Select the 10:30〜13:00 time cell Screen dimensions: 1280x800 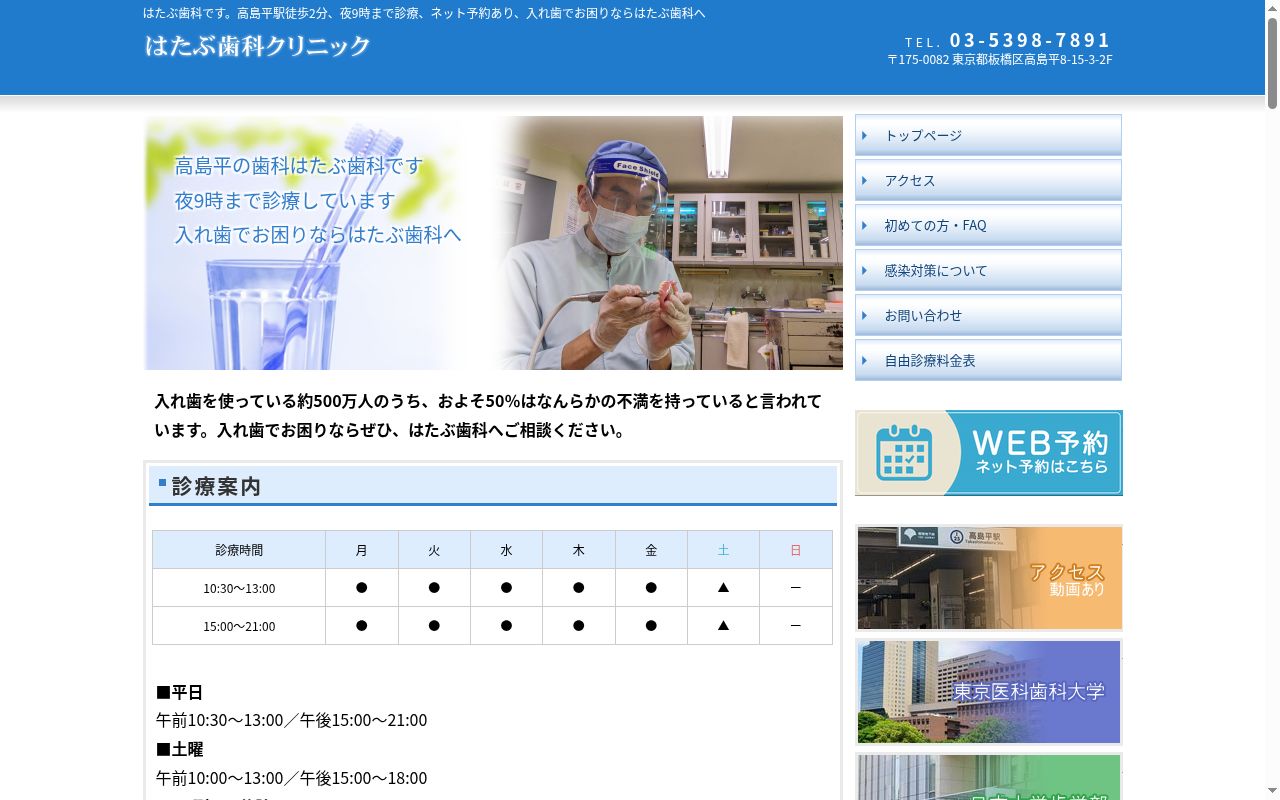[x=239, y=588]
